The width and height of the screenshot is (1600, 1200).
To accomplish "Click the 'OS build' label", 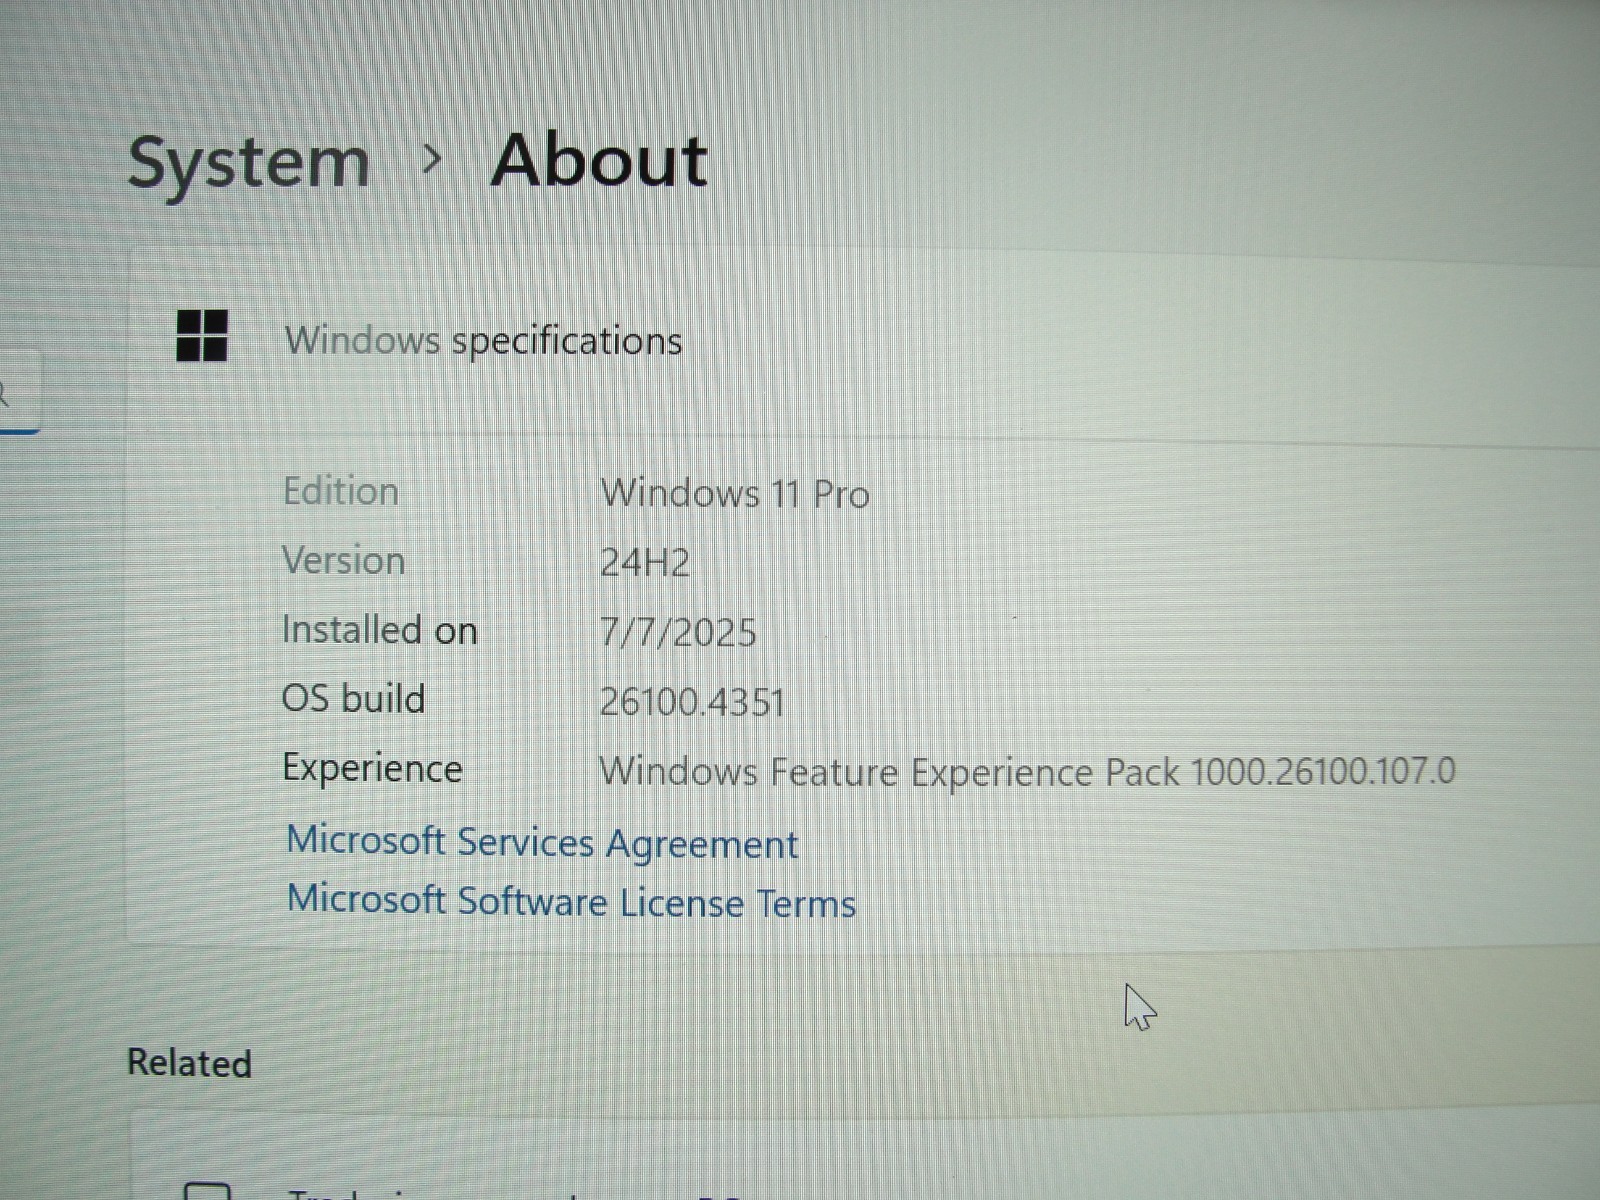I will tap(354, 698).
